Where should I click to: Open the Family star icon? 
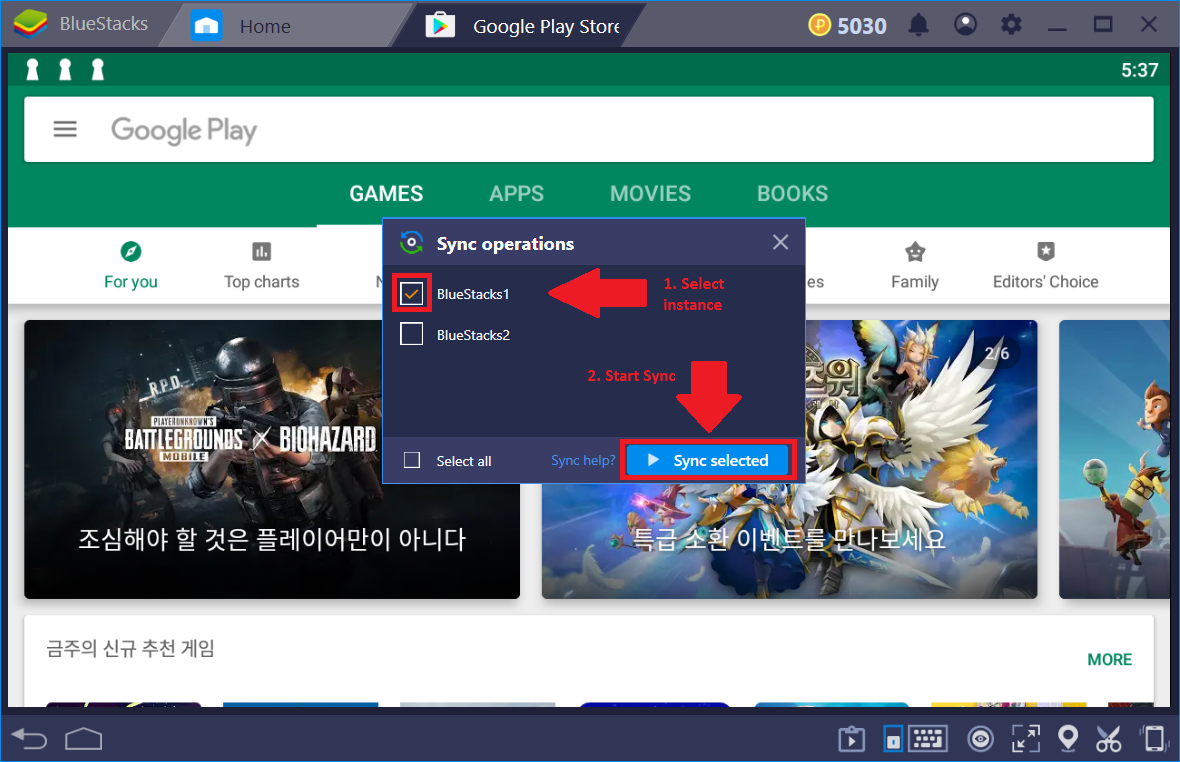(x=914, y=251)
